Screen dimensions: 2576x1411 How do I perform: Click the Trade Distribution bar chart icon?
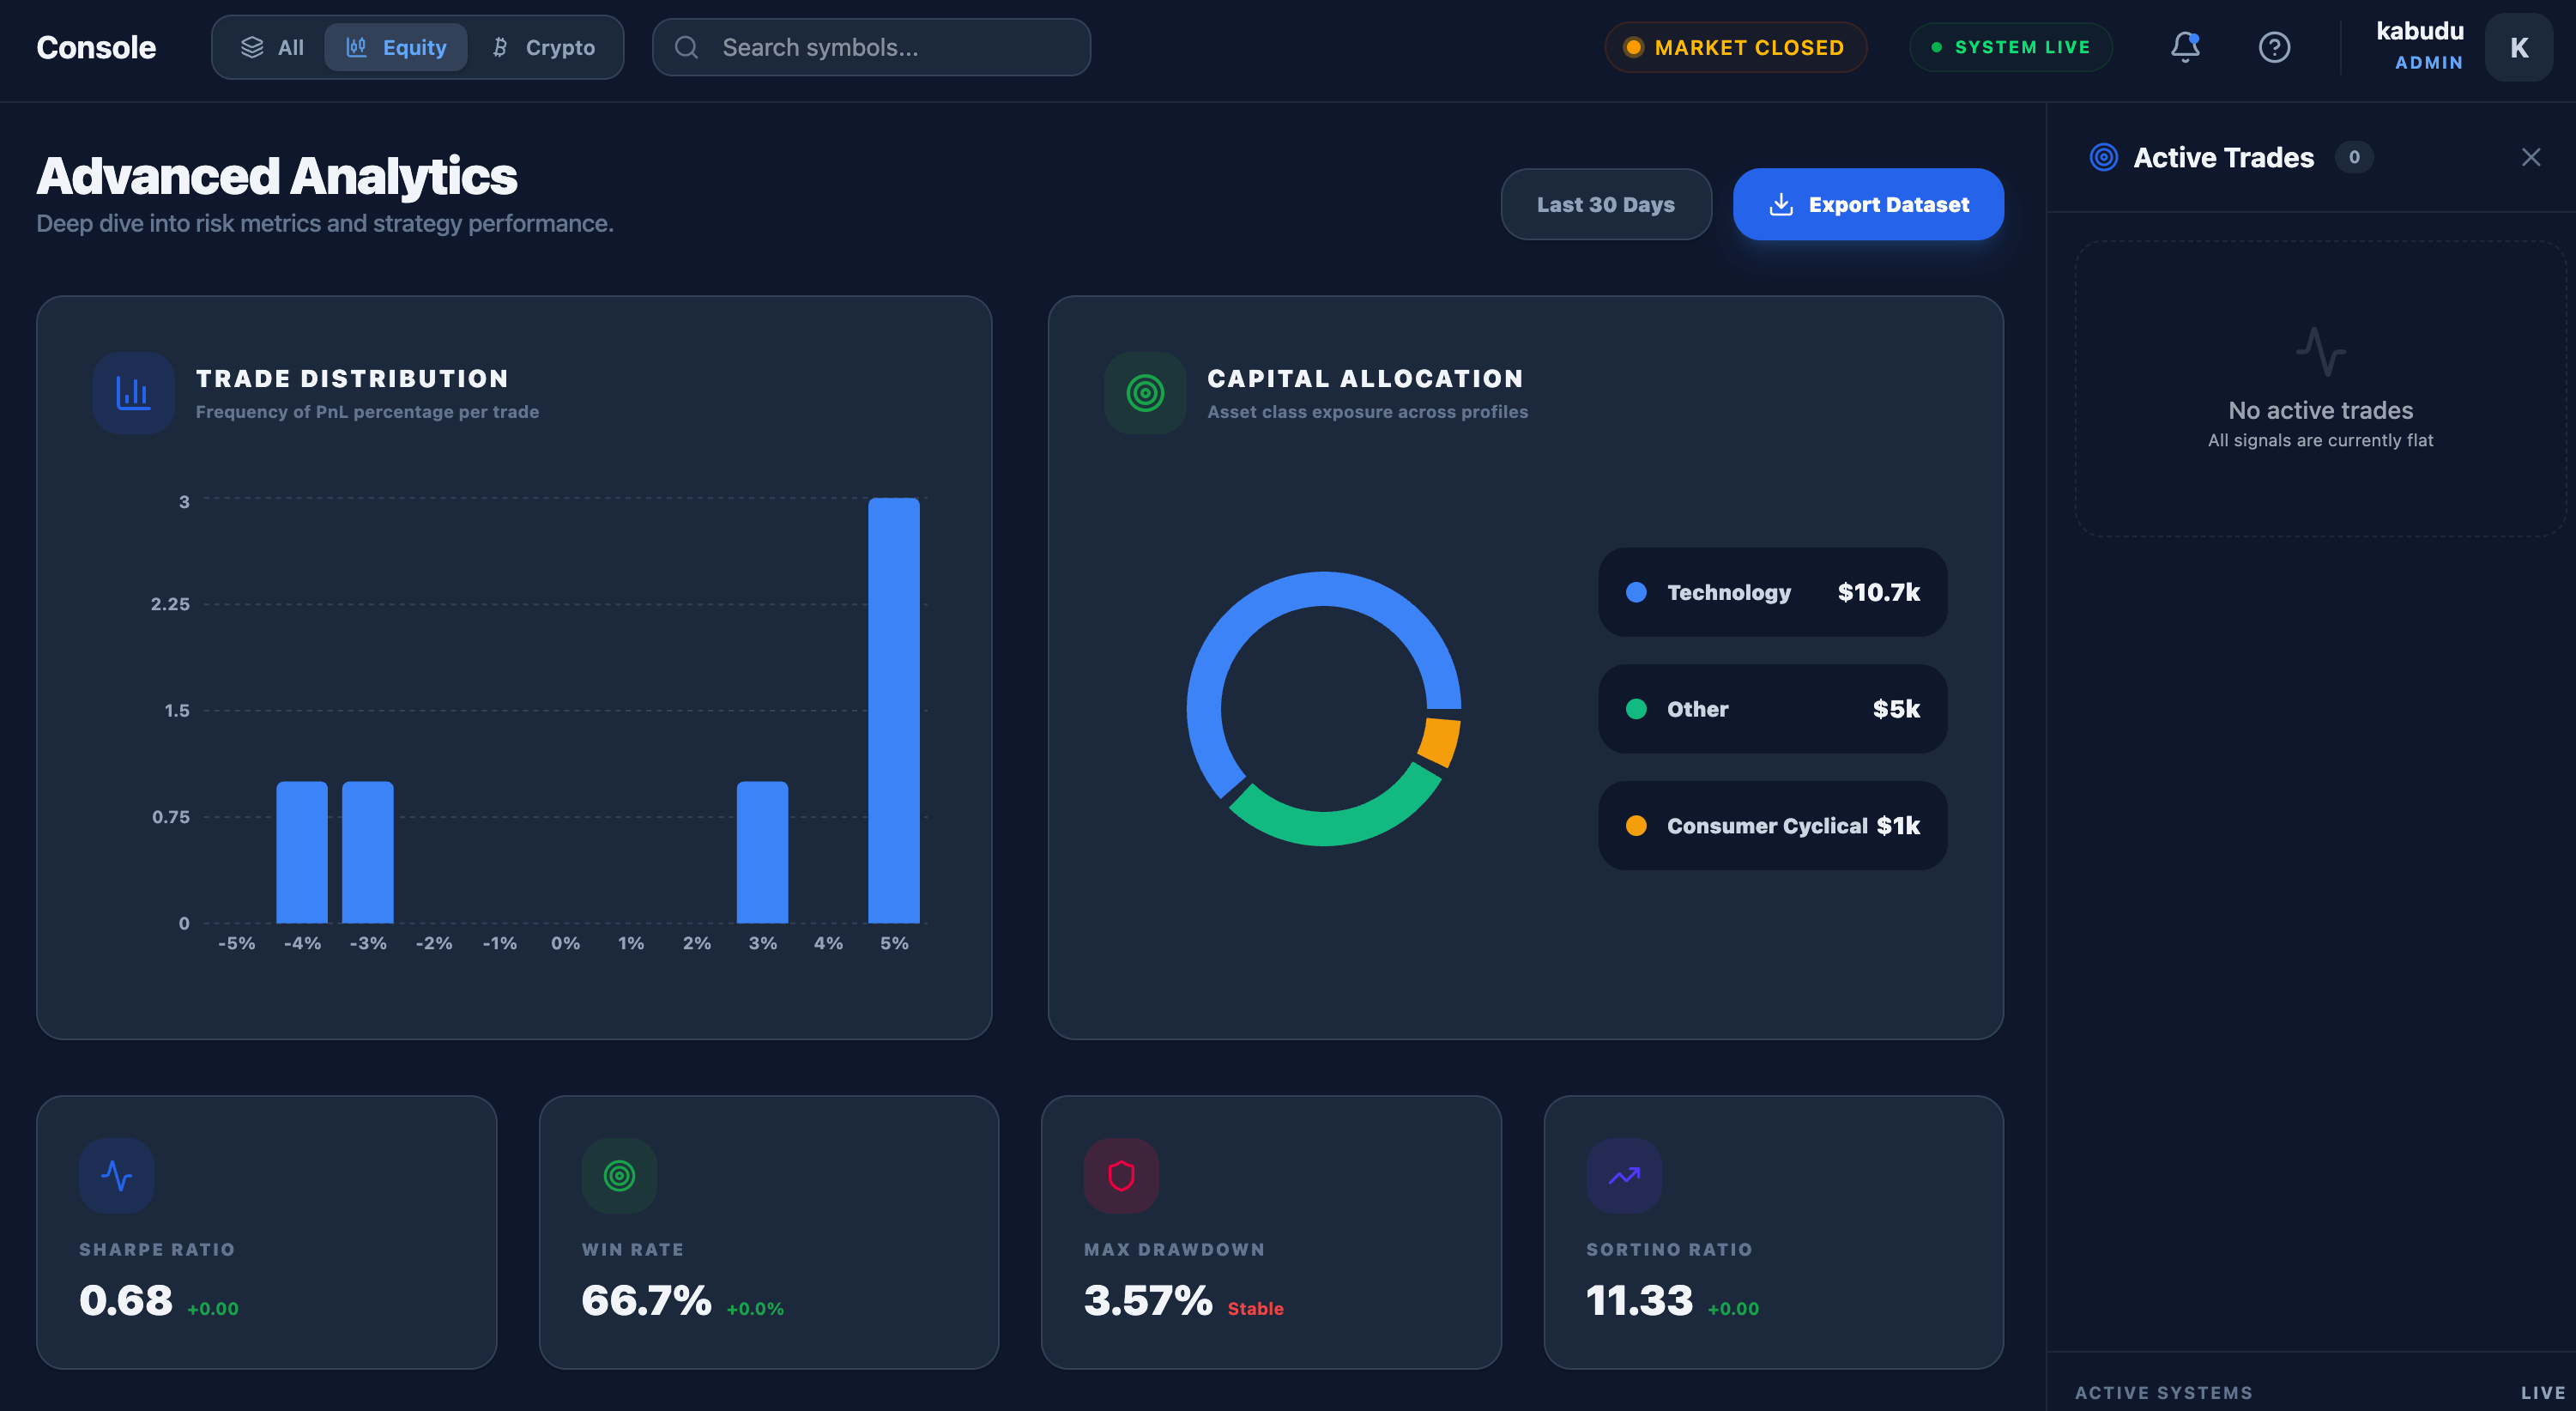pos(133,393)
